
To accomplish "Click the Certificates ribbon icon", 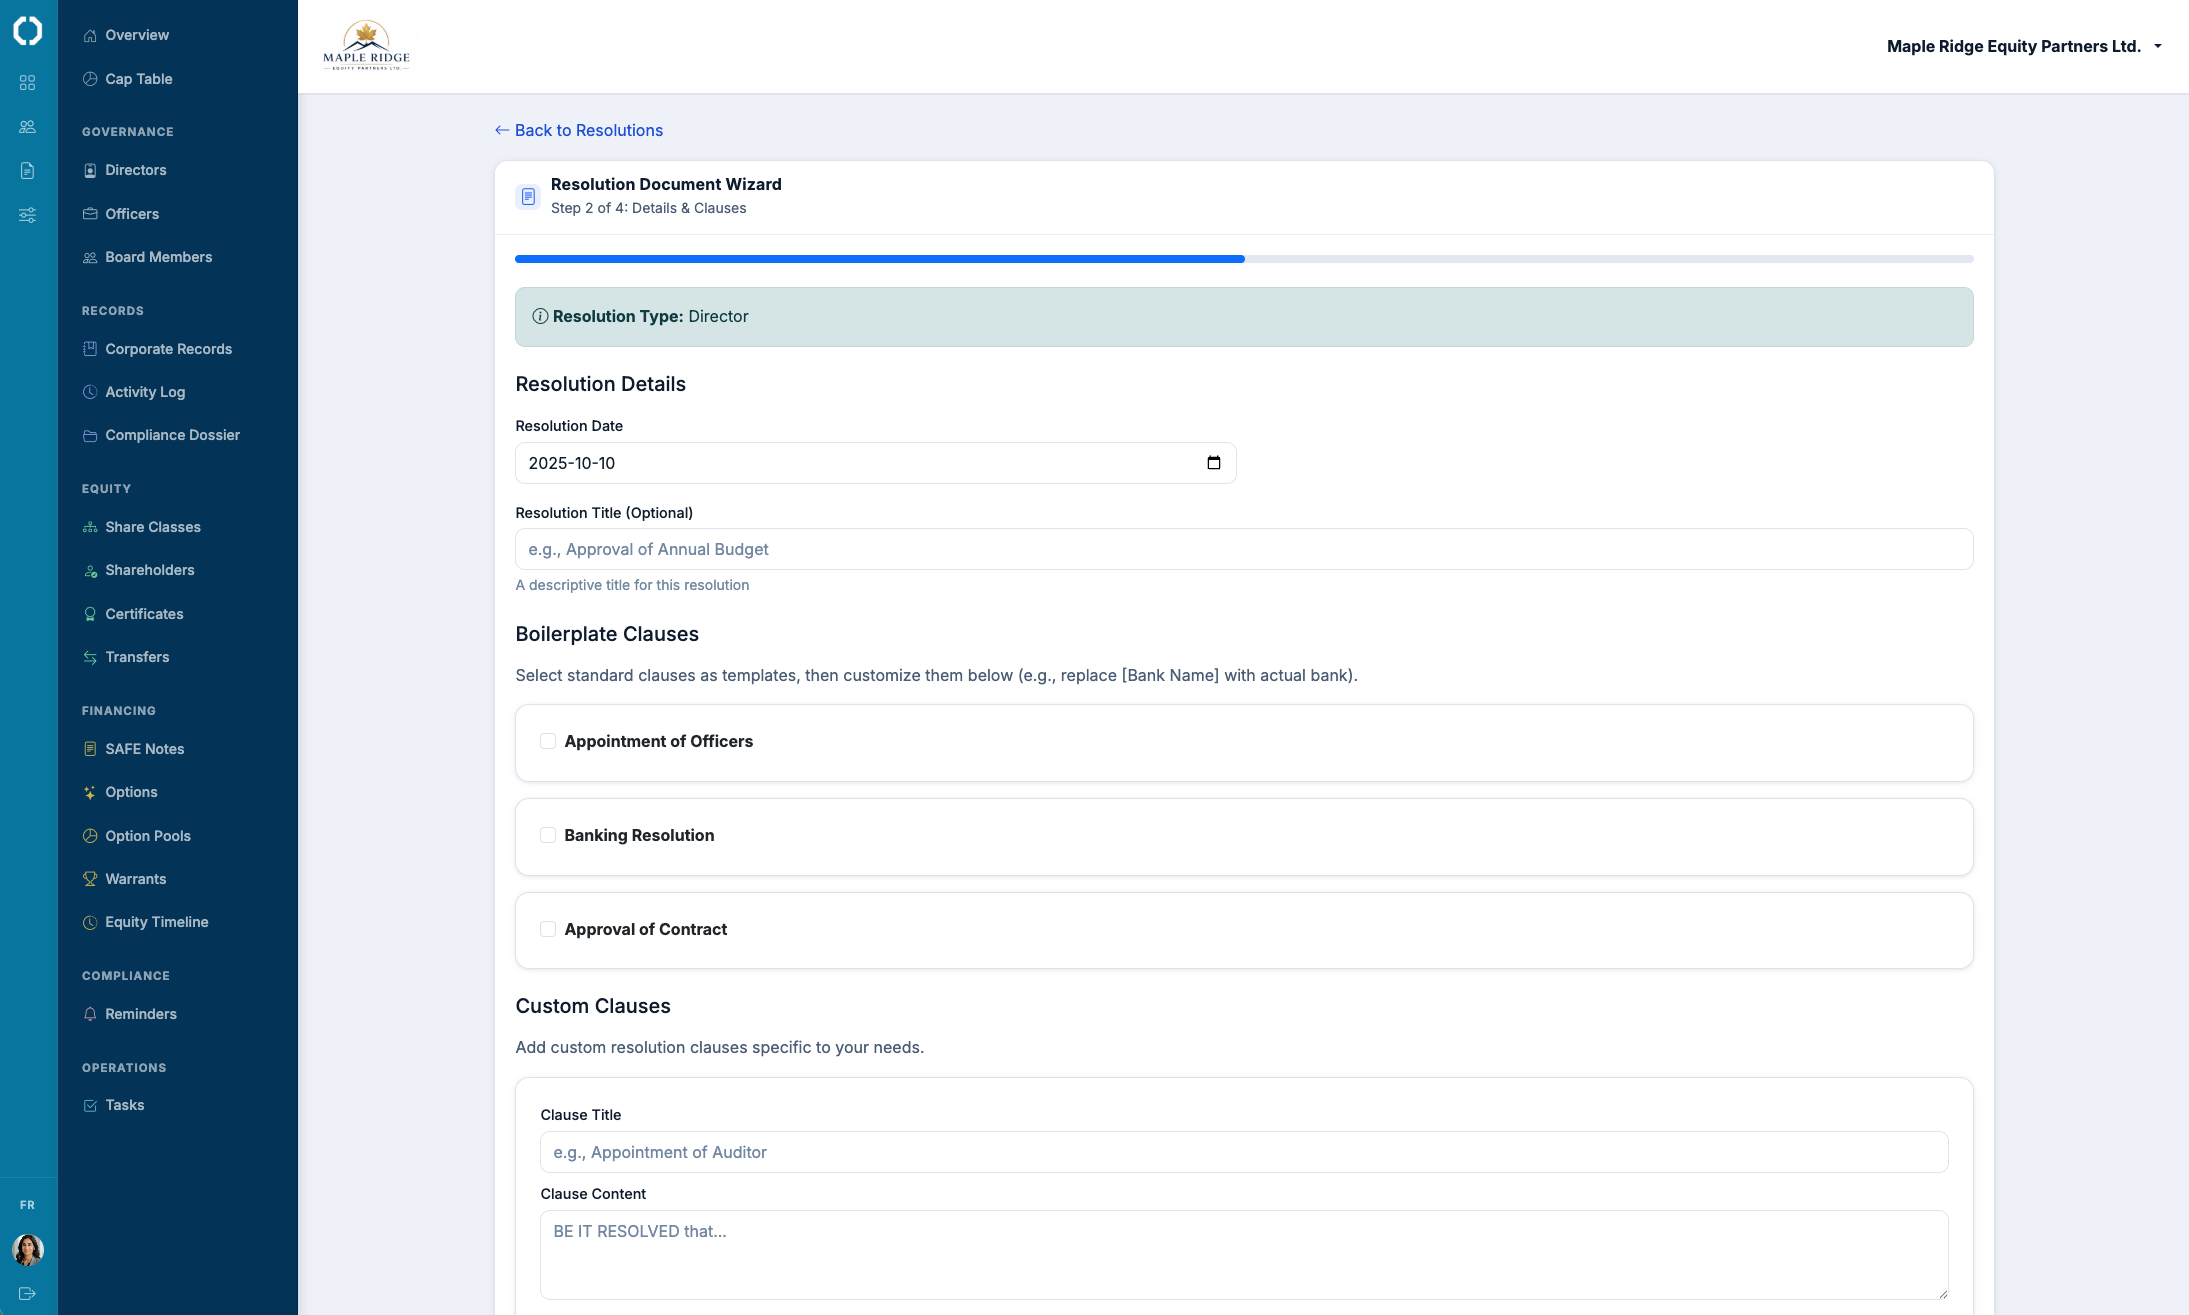I will coord(90,614).
